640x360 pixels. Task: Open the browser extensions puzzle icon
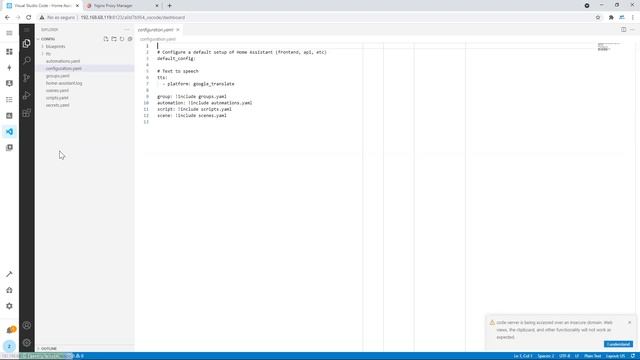611,18
